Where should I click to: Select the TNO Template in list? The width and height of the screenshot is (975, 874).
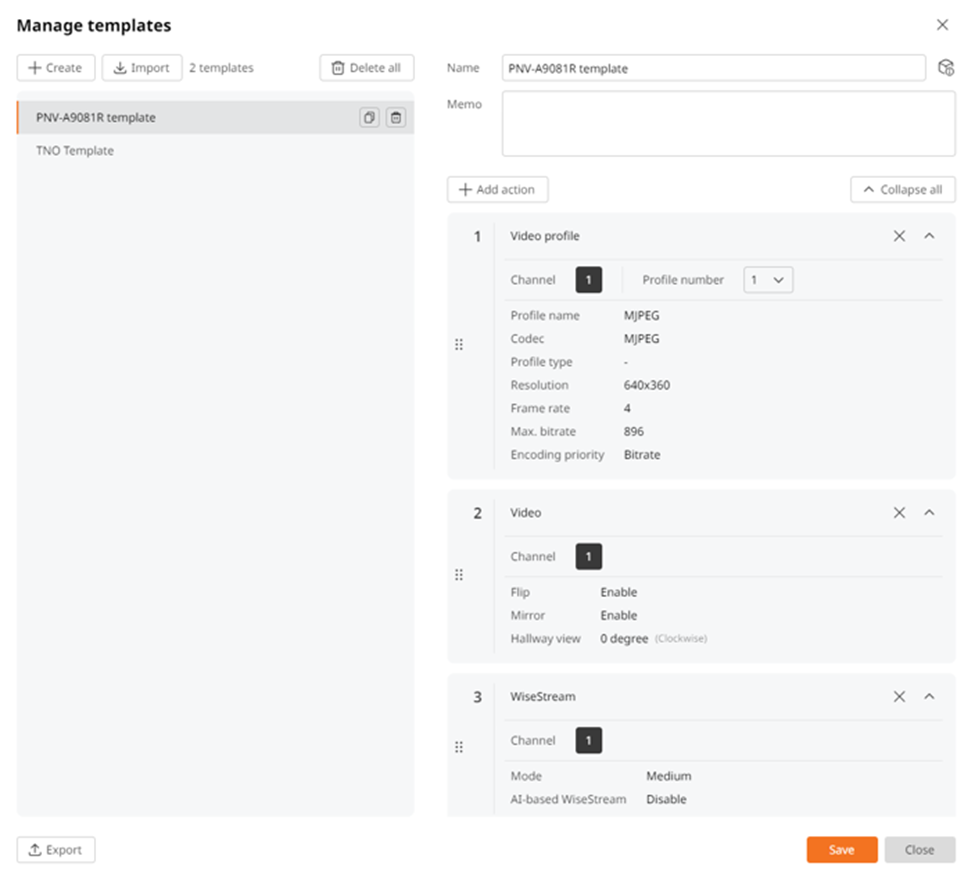[x=215, y=151]
